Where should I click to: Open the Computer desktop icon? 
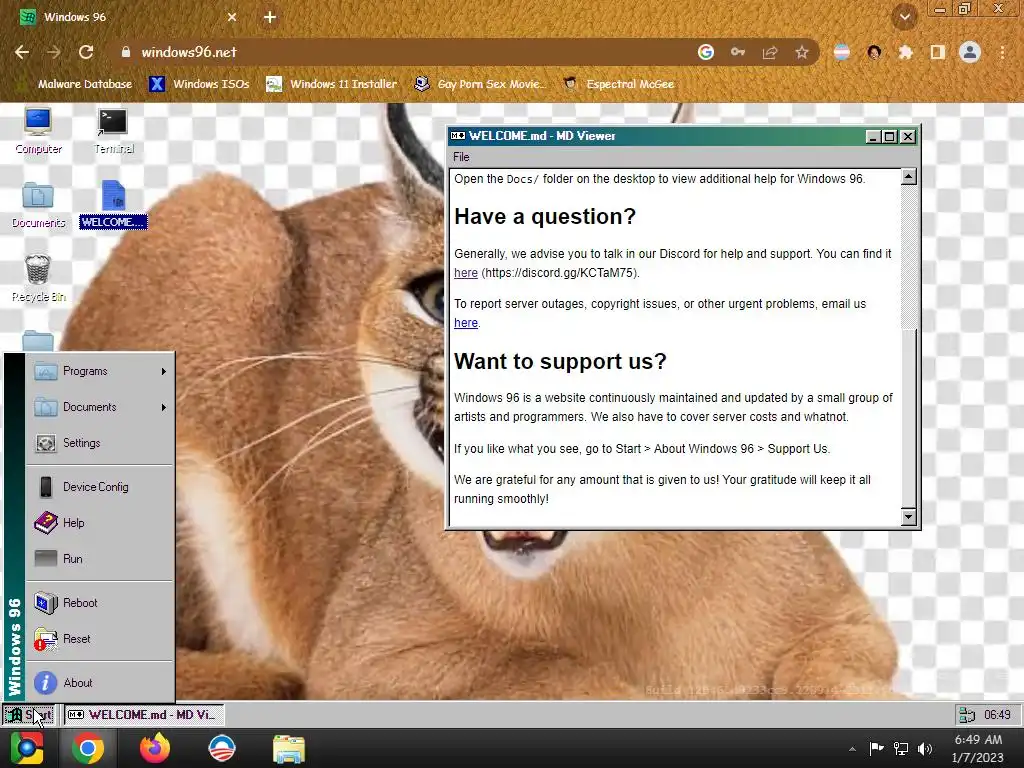[38, 131]
